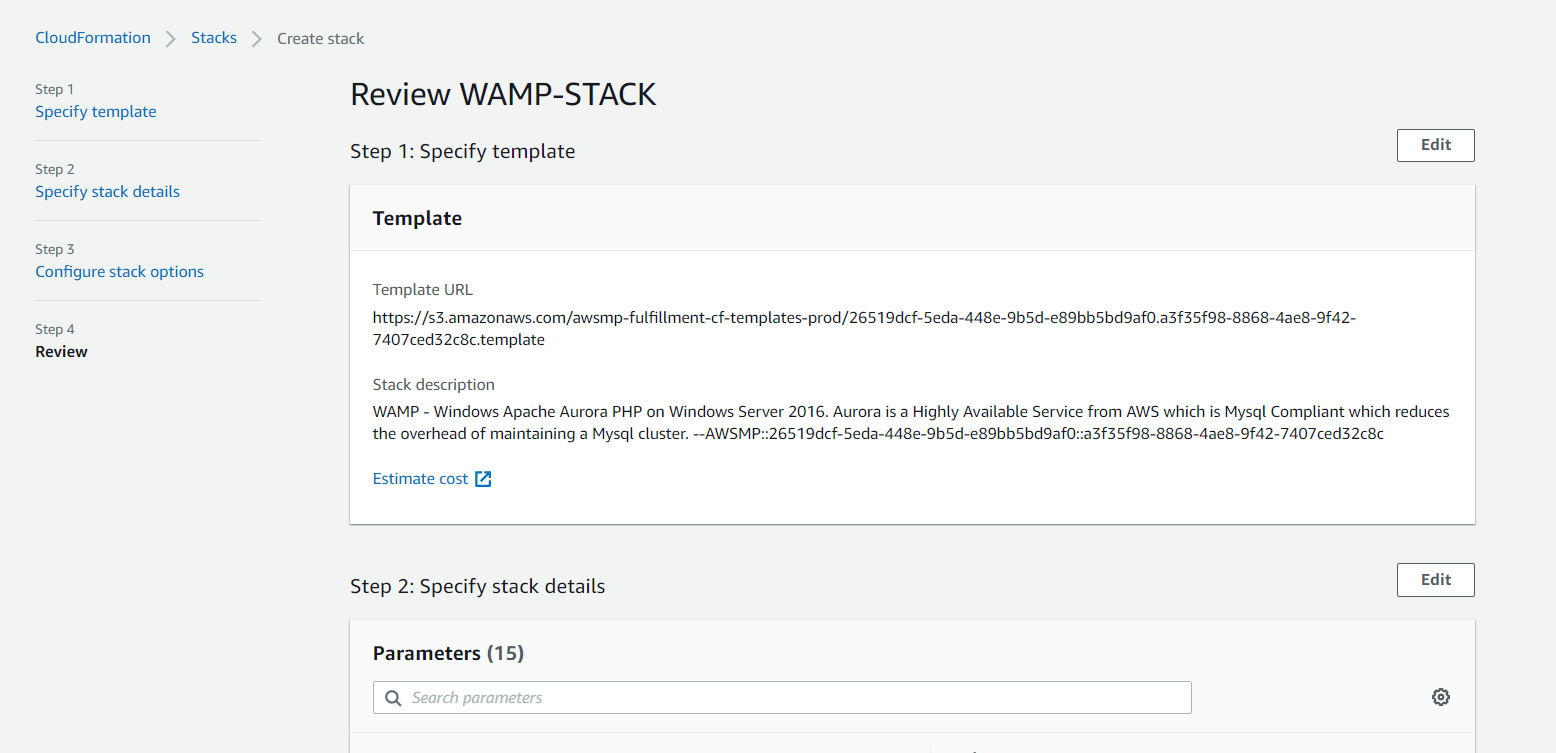Open the Estimate cost link
Viewport: 1556px width, 753px height.
(420, 479)
